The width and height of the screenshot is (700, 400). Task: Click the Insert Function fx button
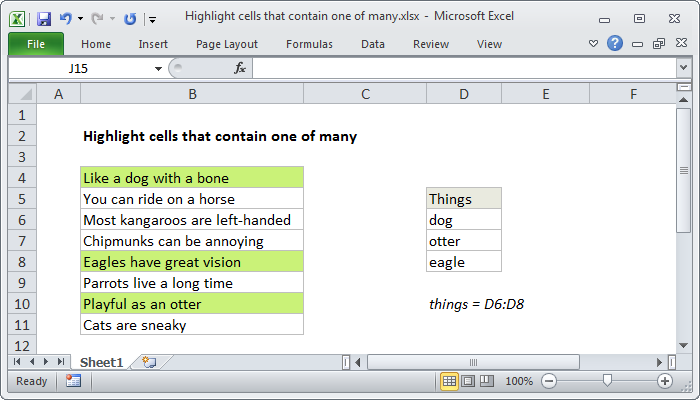[239, 68]
